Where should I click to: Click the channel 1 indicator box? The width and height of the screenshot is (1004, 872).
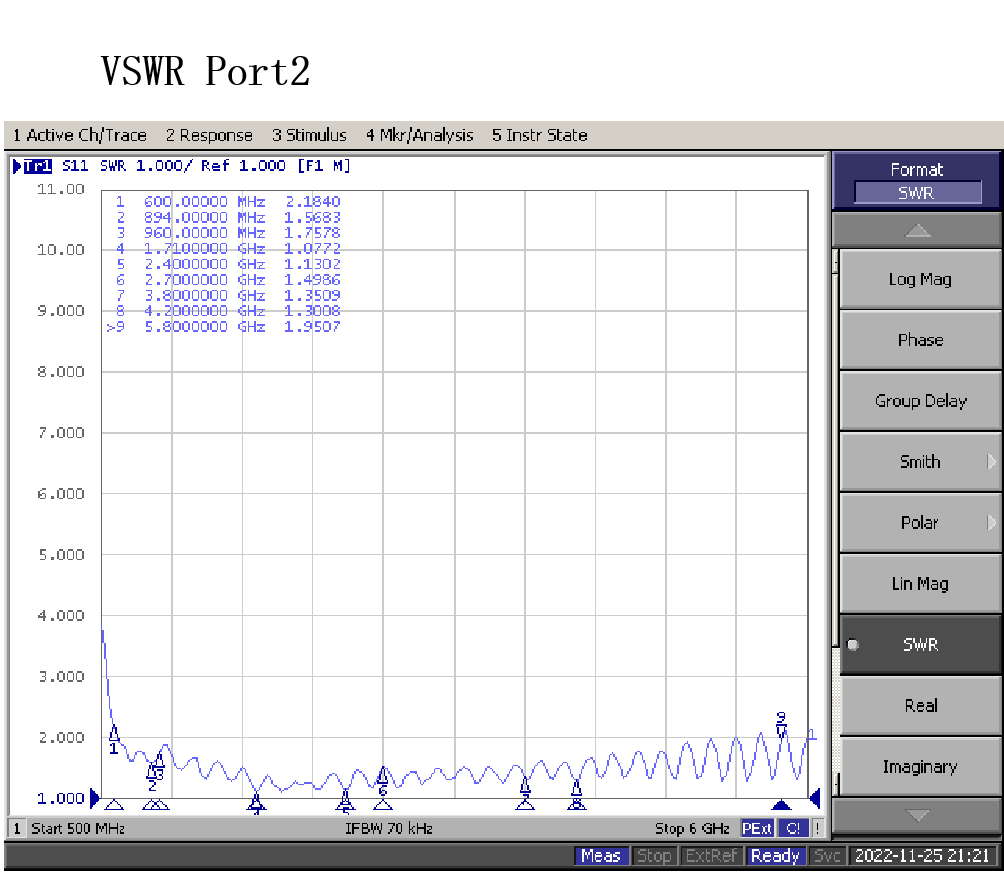17,828
